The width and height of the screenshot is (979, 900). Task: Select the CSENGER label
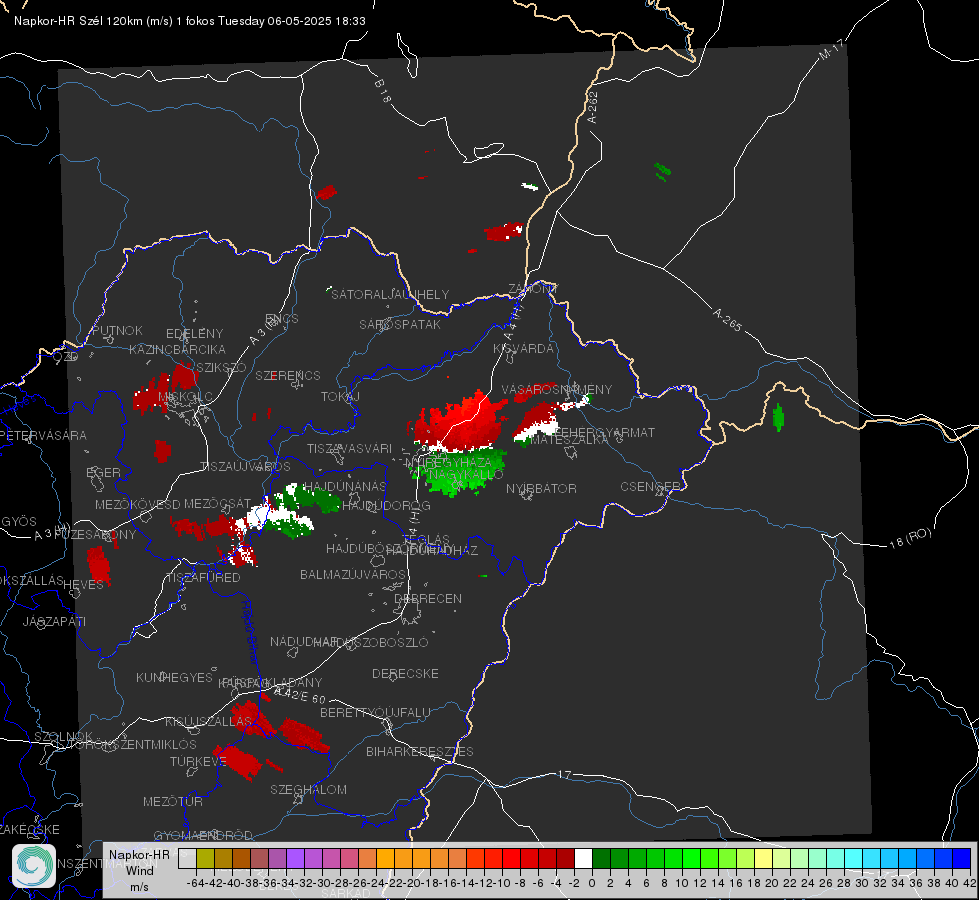pos(650,487)
